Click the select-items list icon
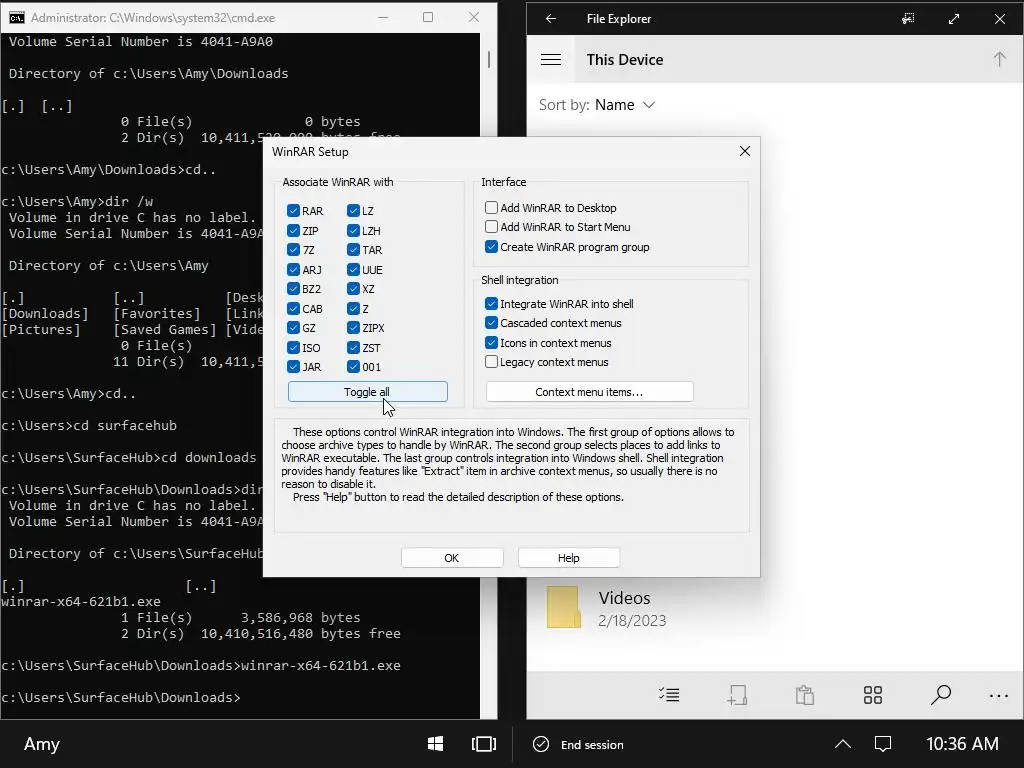 pyautogui.click(x=669, y=695)
